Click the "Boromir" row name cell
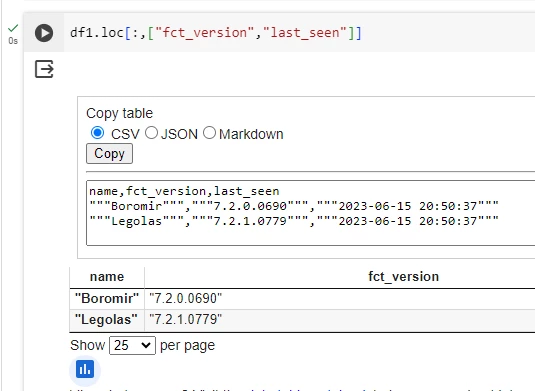The height and width of the screenshot is (391, 535). tap(107, 299)
